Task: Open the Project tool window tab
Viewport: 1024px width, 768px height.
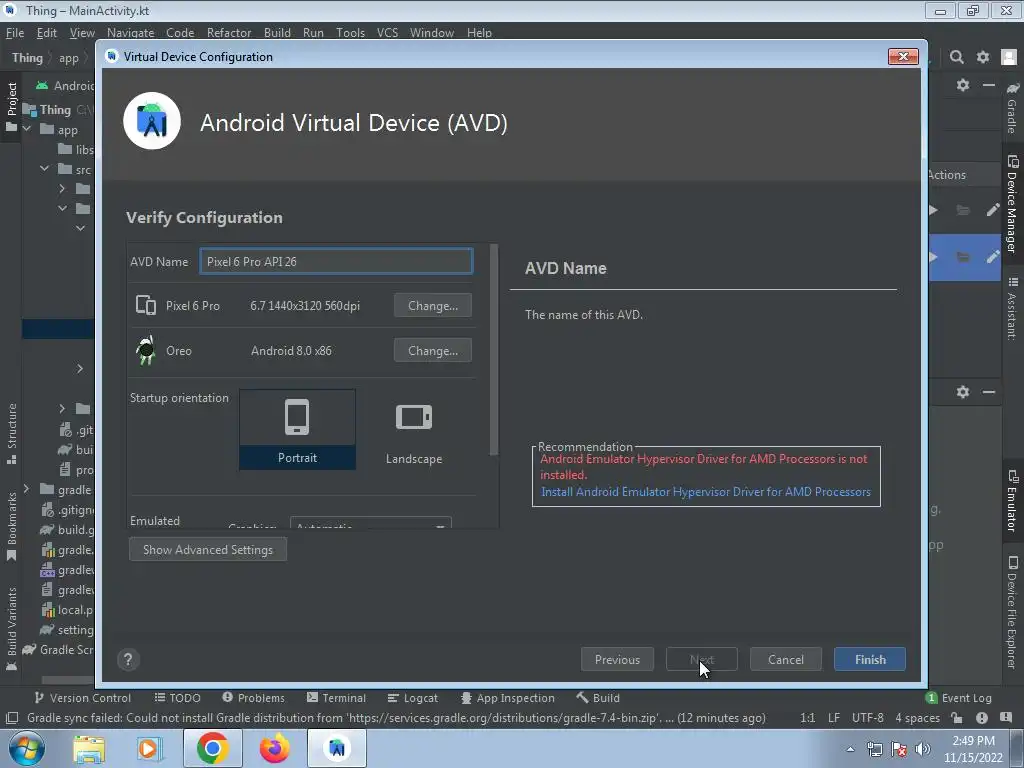Action: (12, 108)
